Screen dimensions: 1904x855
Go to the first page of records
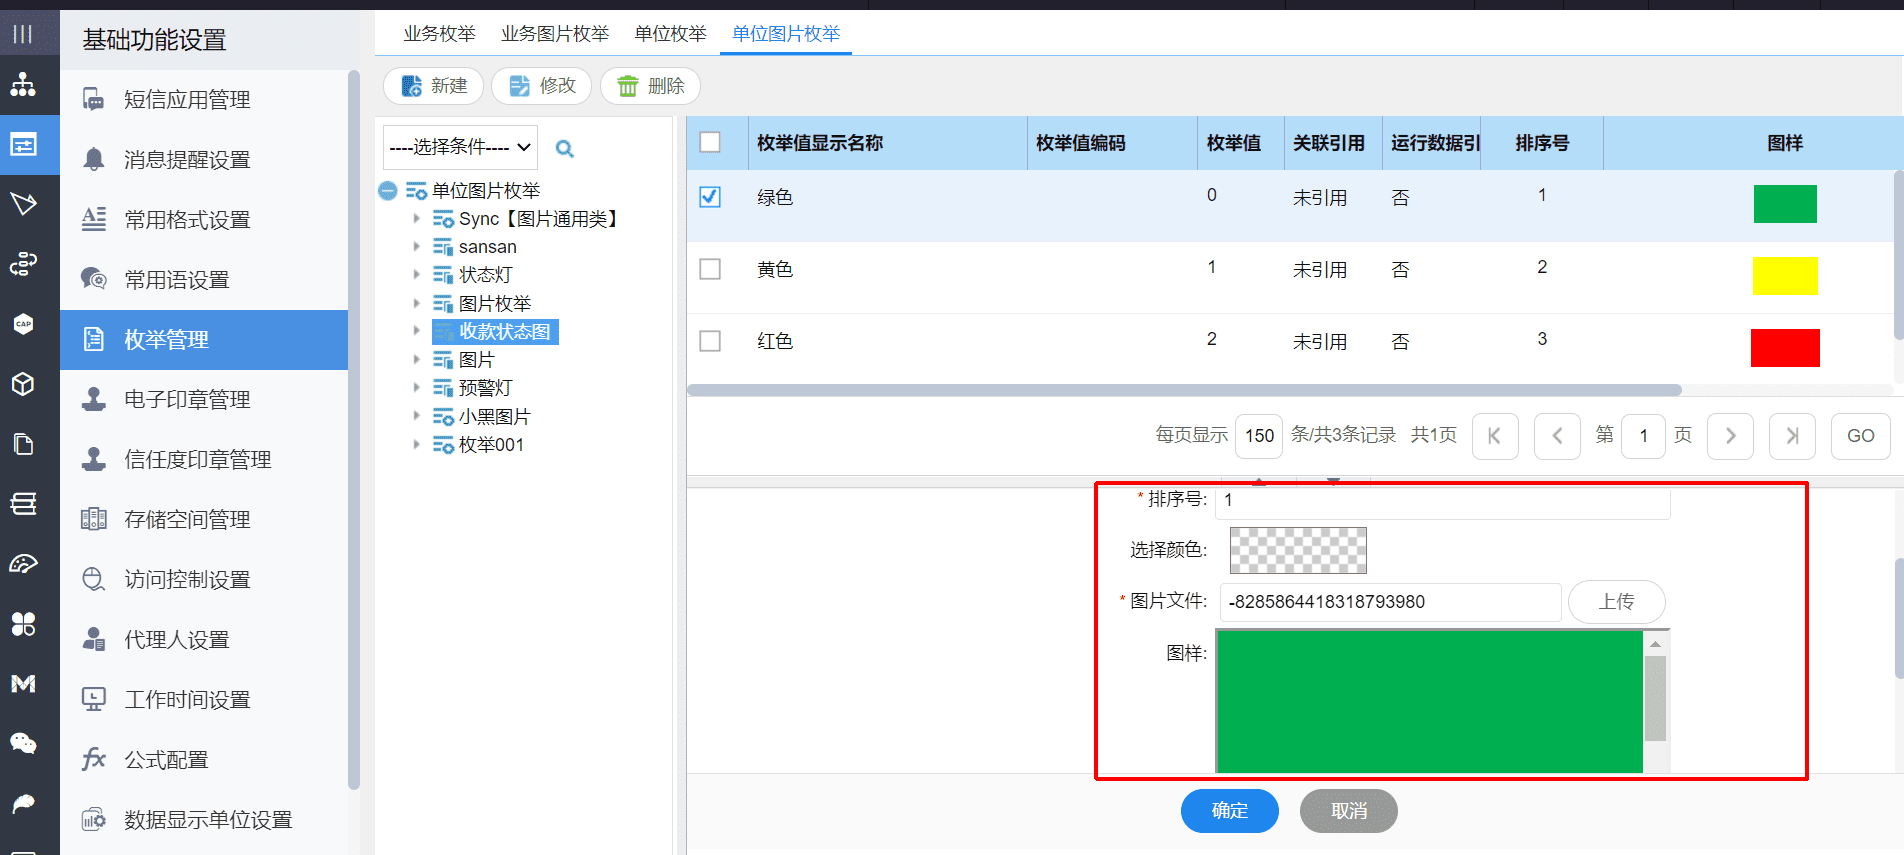1495,436
